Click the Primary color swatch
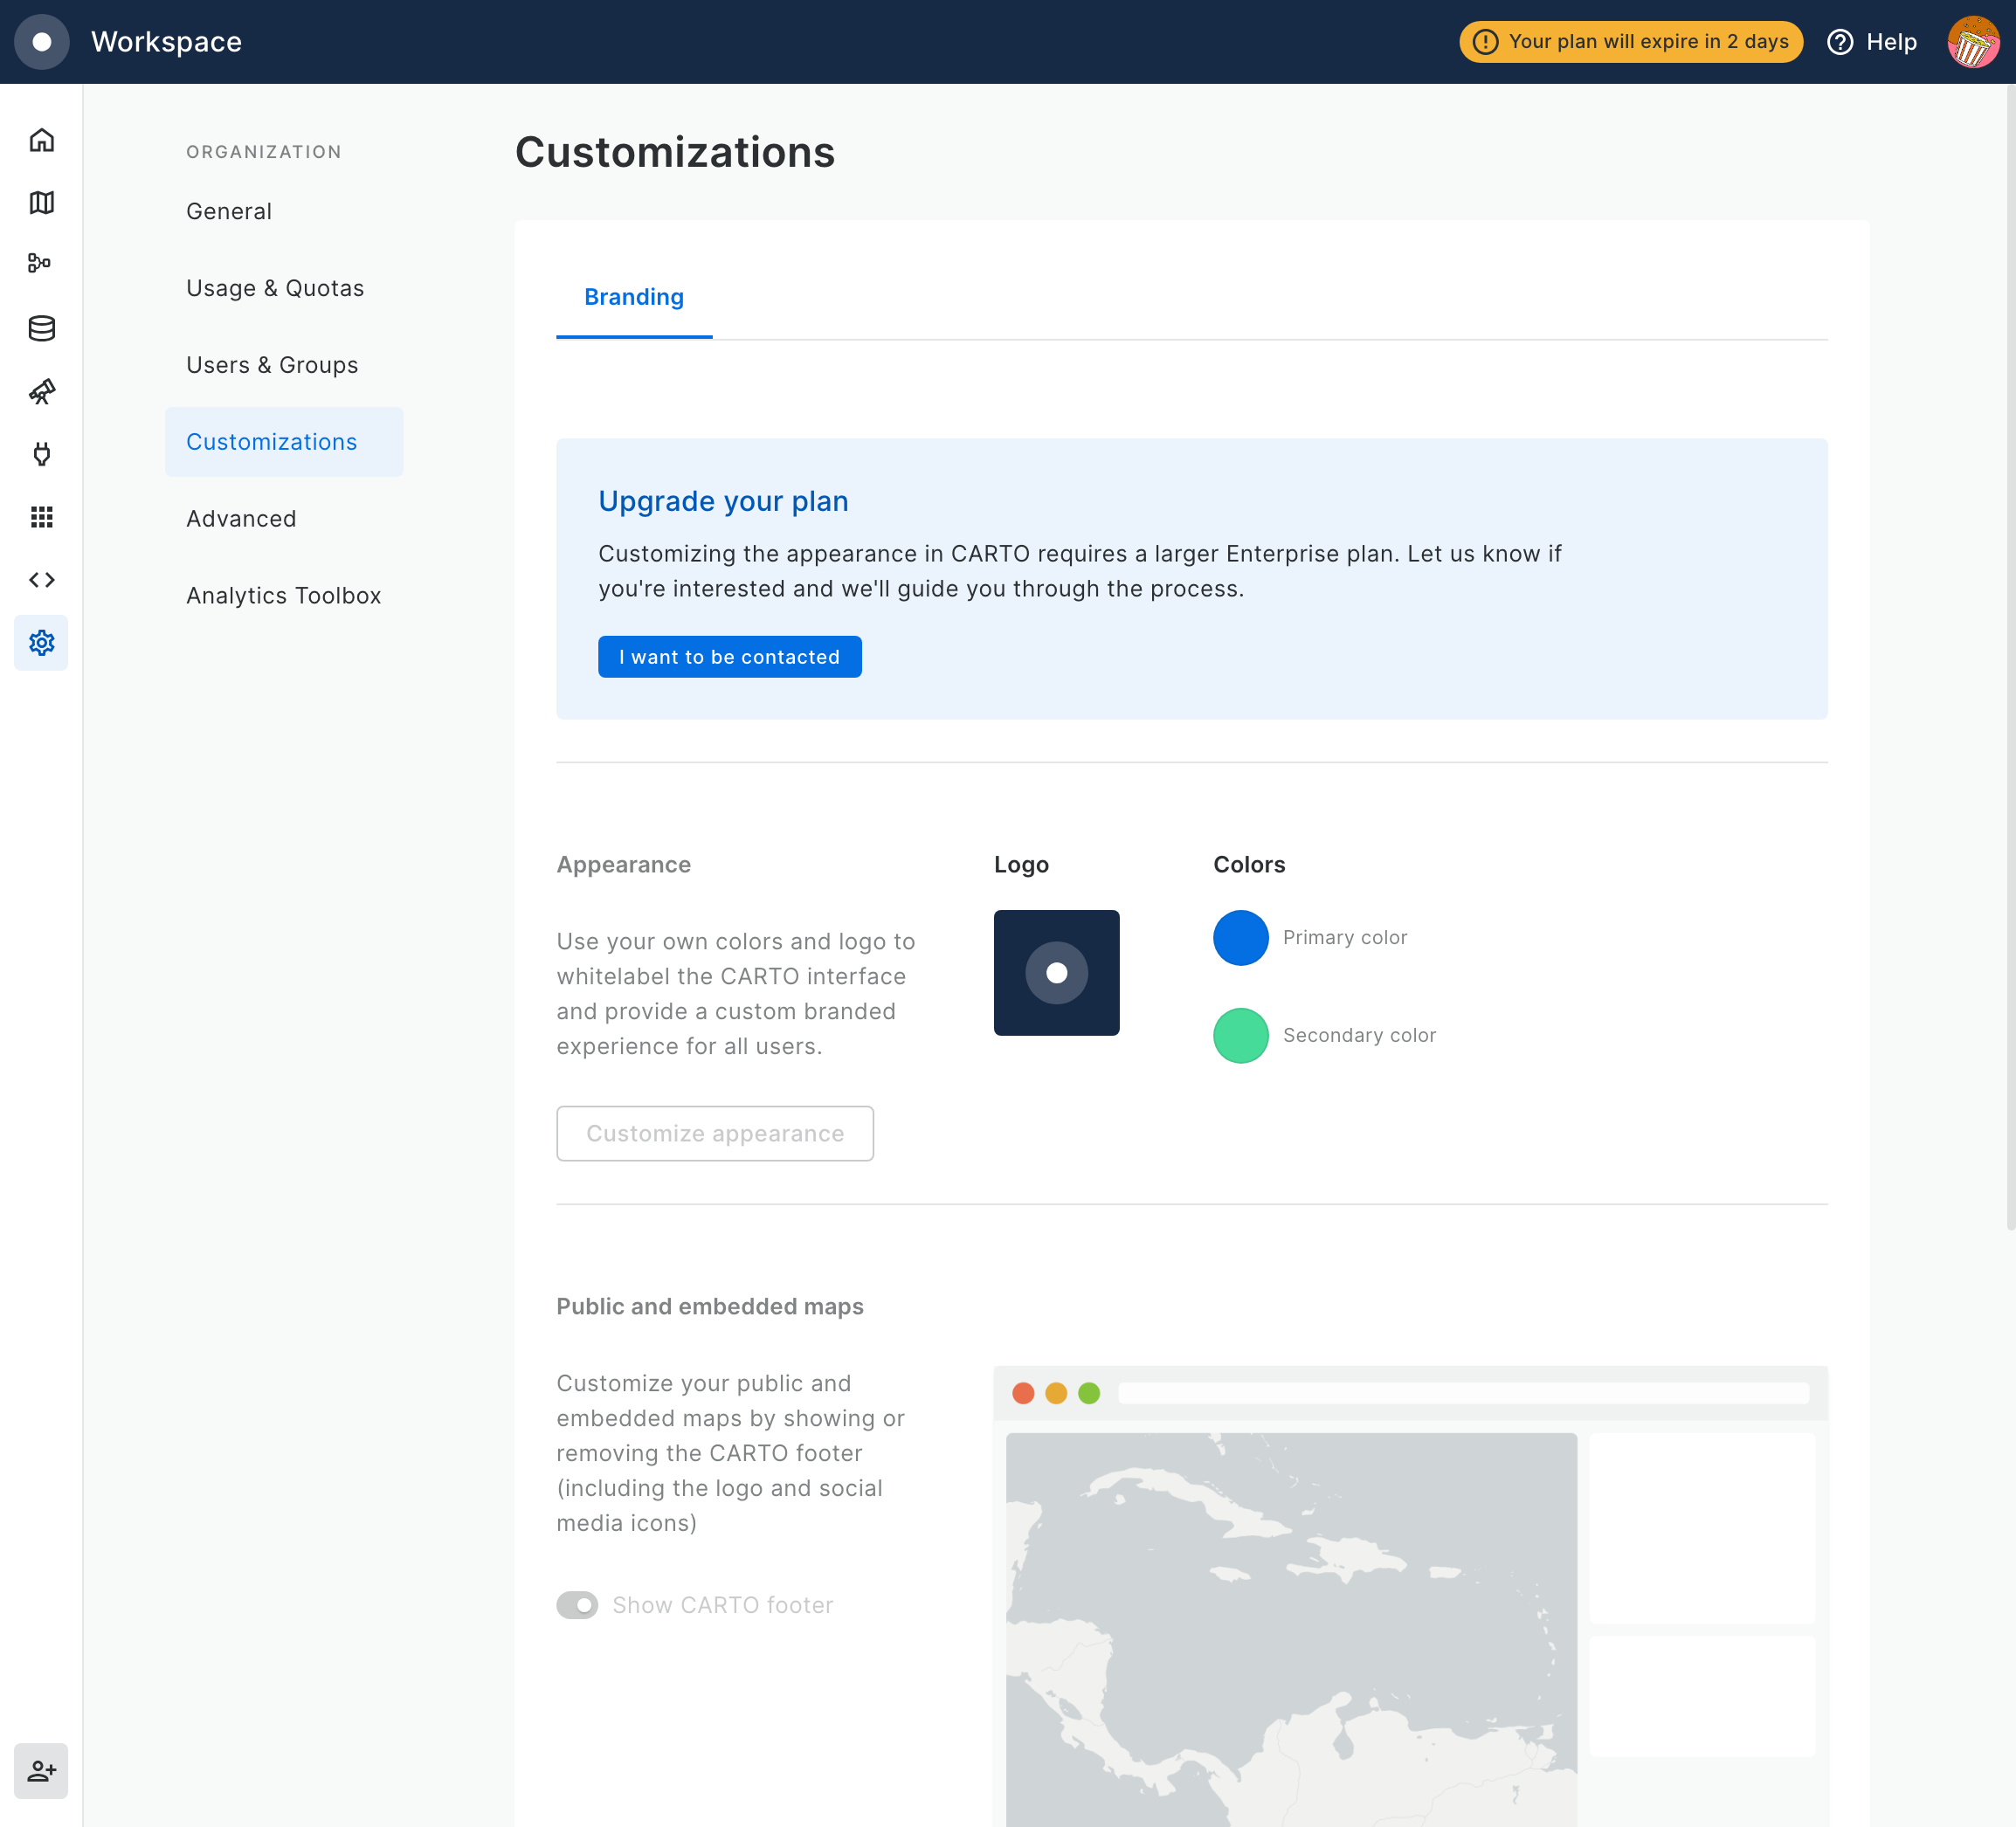2016x1827 pixels. tap(1240, 937)
